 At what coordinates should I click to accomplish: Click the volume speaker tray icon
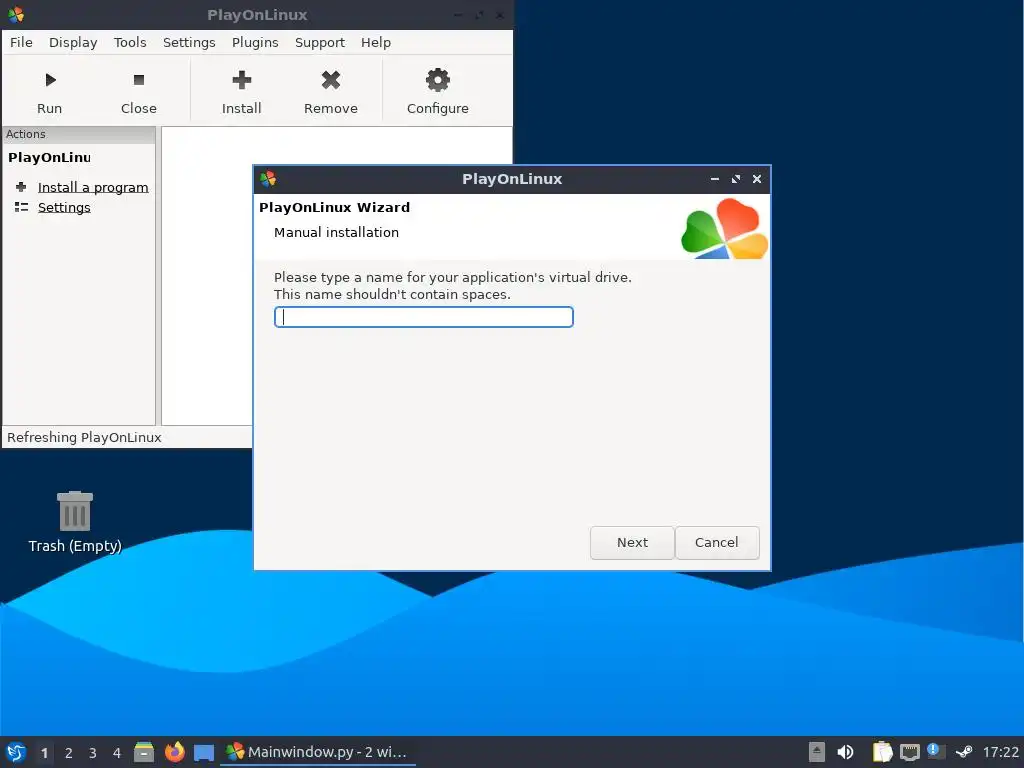tap(846, 752)
